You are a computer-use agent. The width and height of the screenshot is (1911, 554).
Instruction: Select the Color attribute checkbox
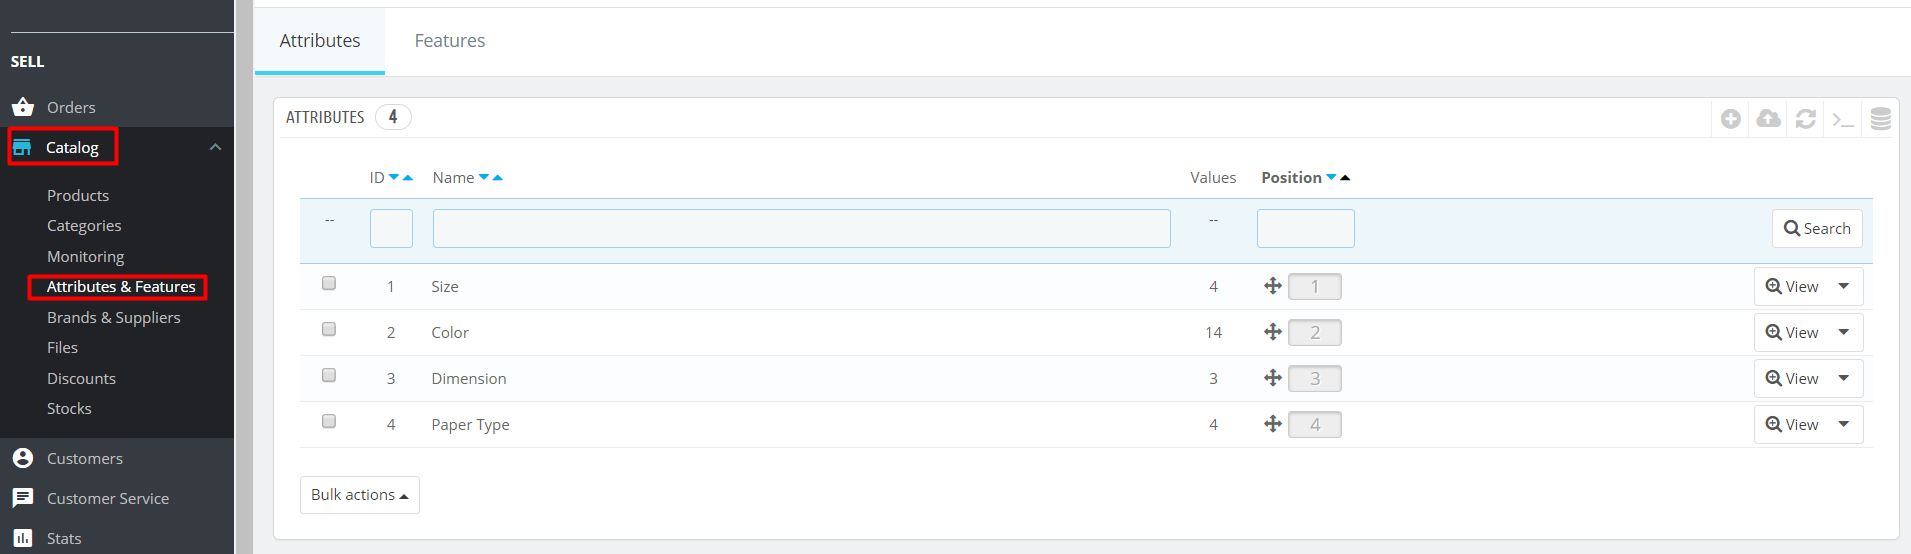coord(329,330)
